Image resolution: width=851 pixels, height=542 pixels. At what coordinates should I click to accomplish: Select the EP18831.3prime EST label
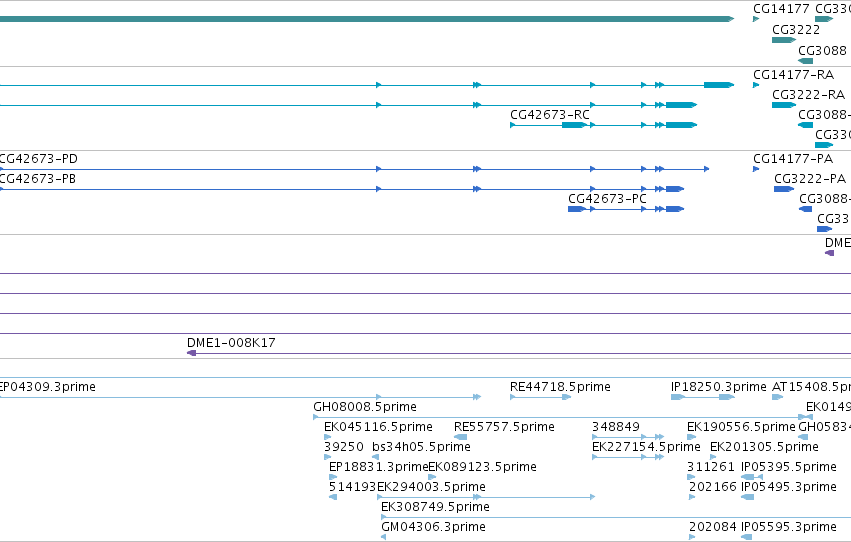[378, 467]
